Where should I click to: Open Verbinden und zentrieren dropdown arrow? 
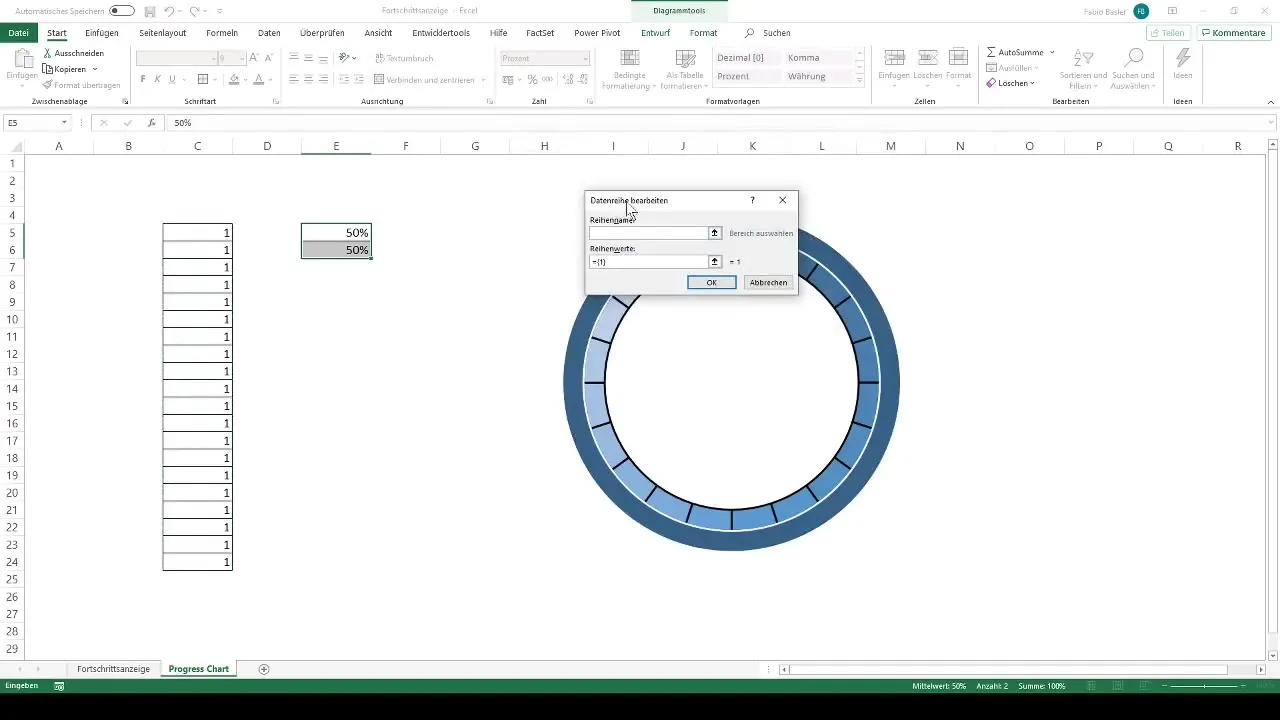click(483, 79)
